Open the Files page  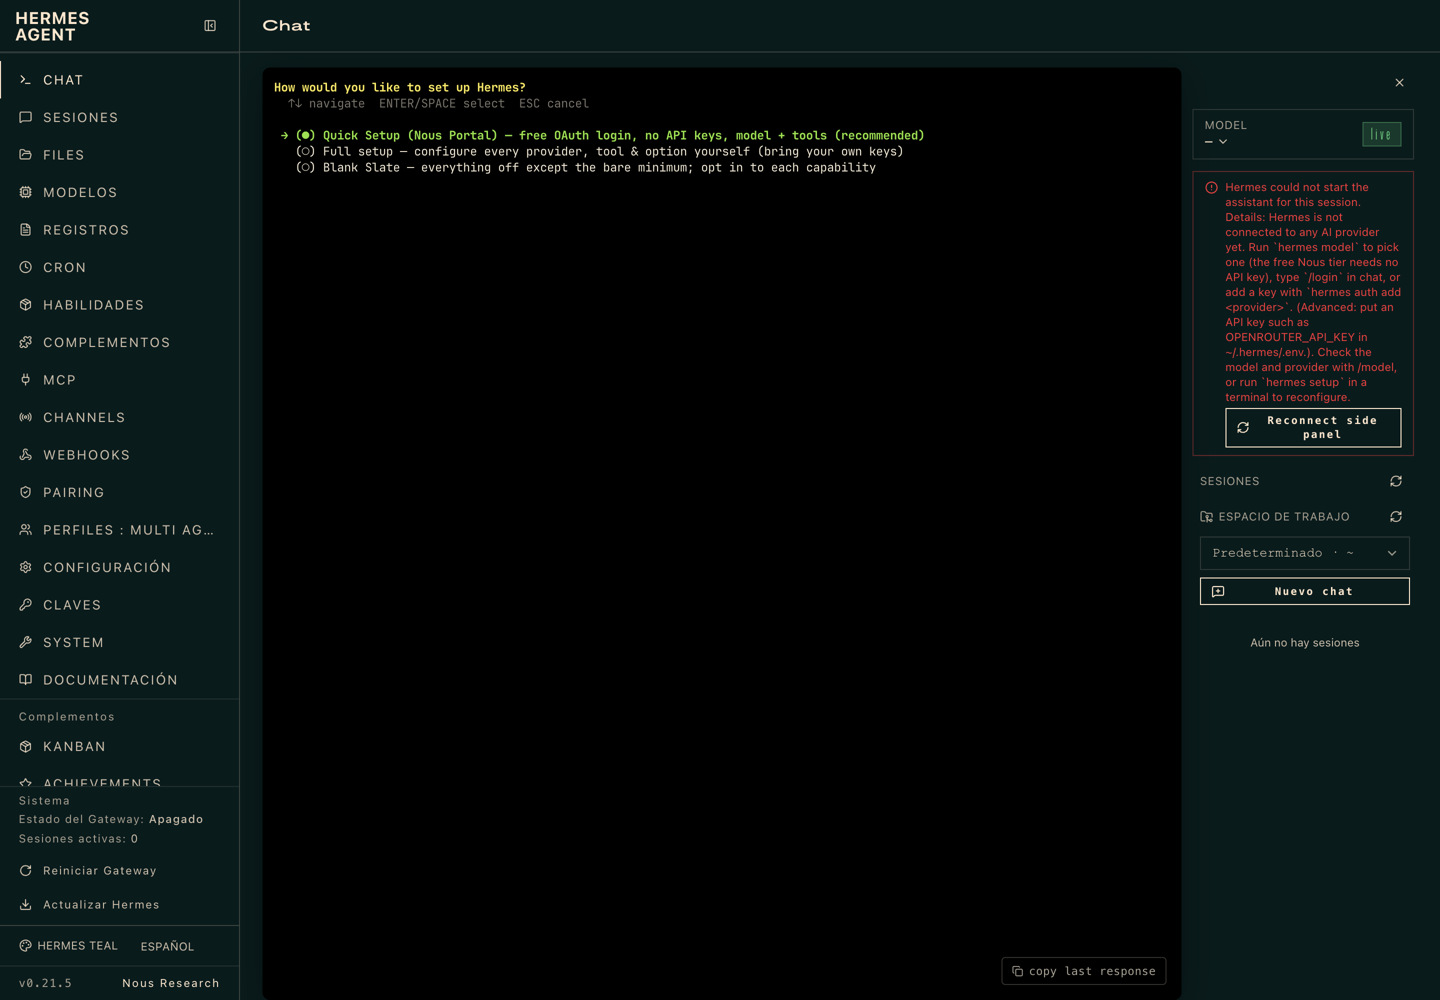(119, 155)
